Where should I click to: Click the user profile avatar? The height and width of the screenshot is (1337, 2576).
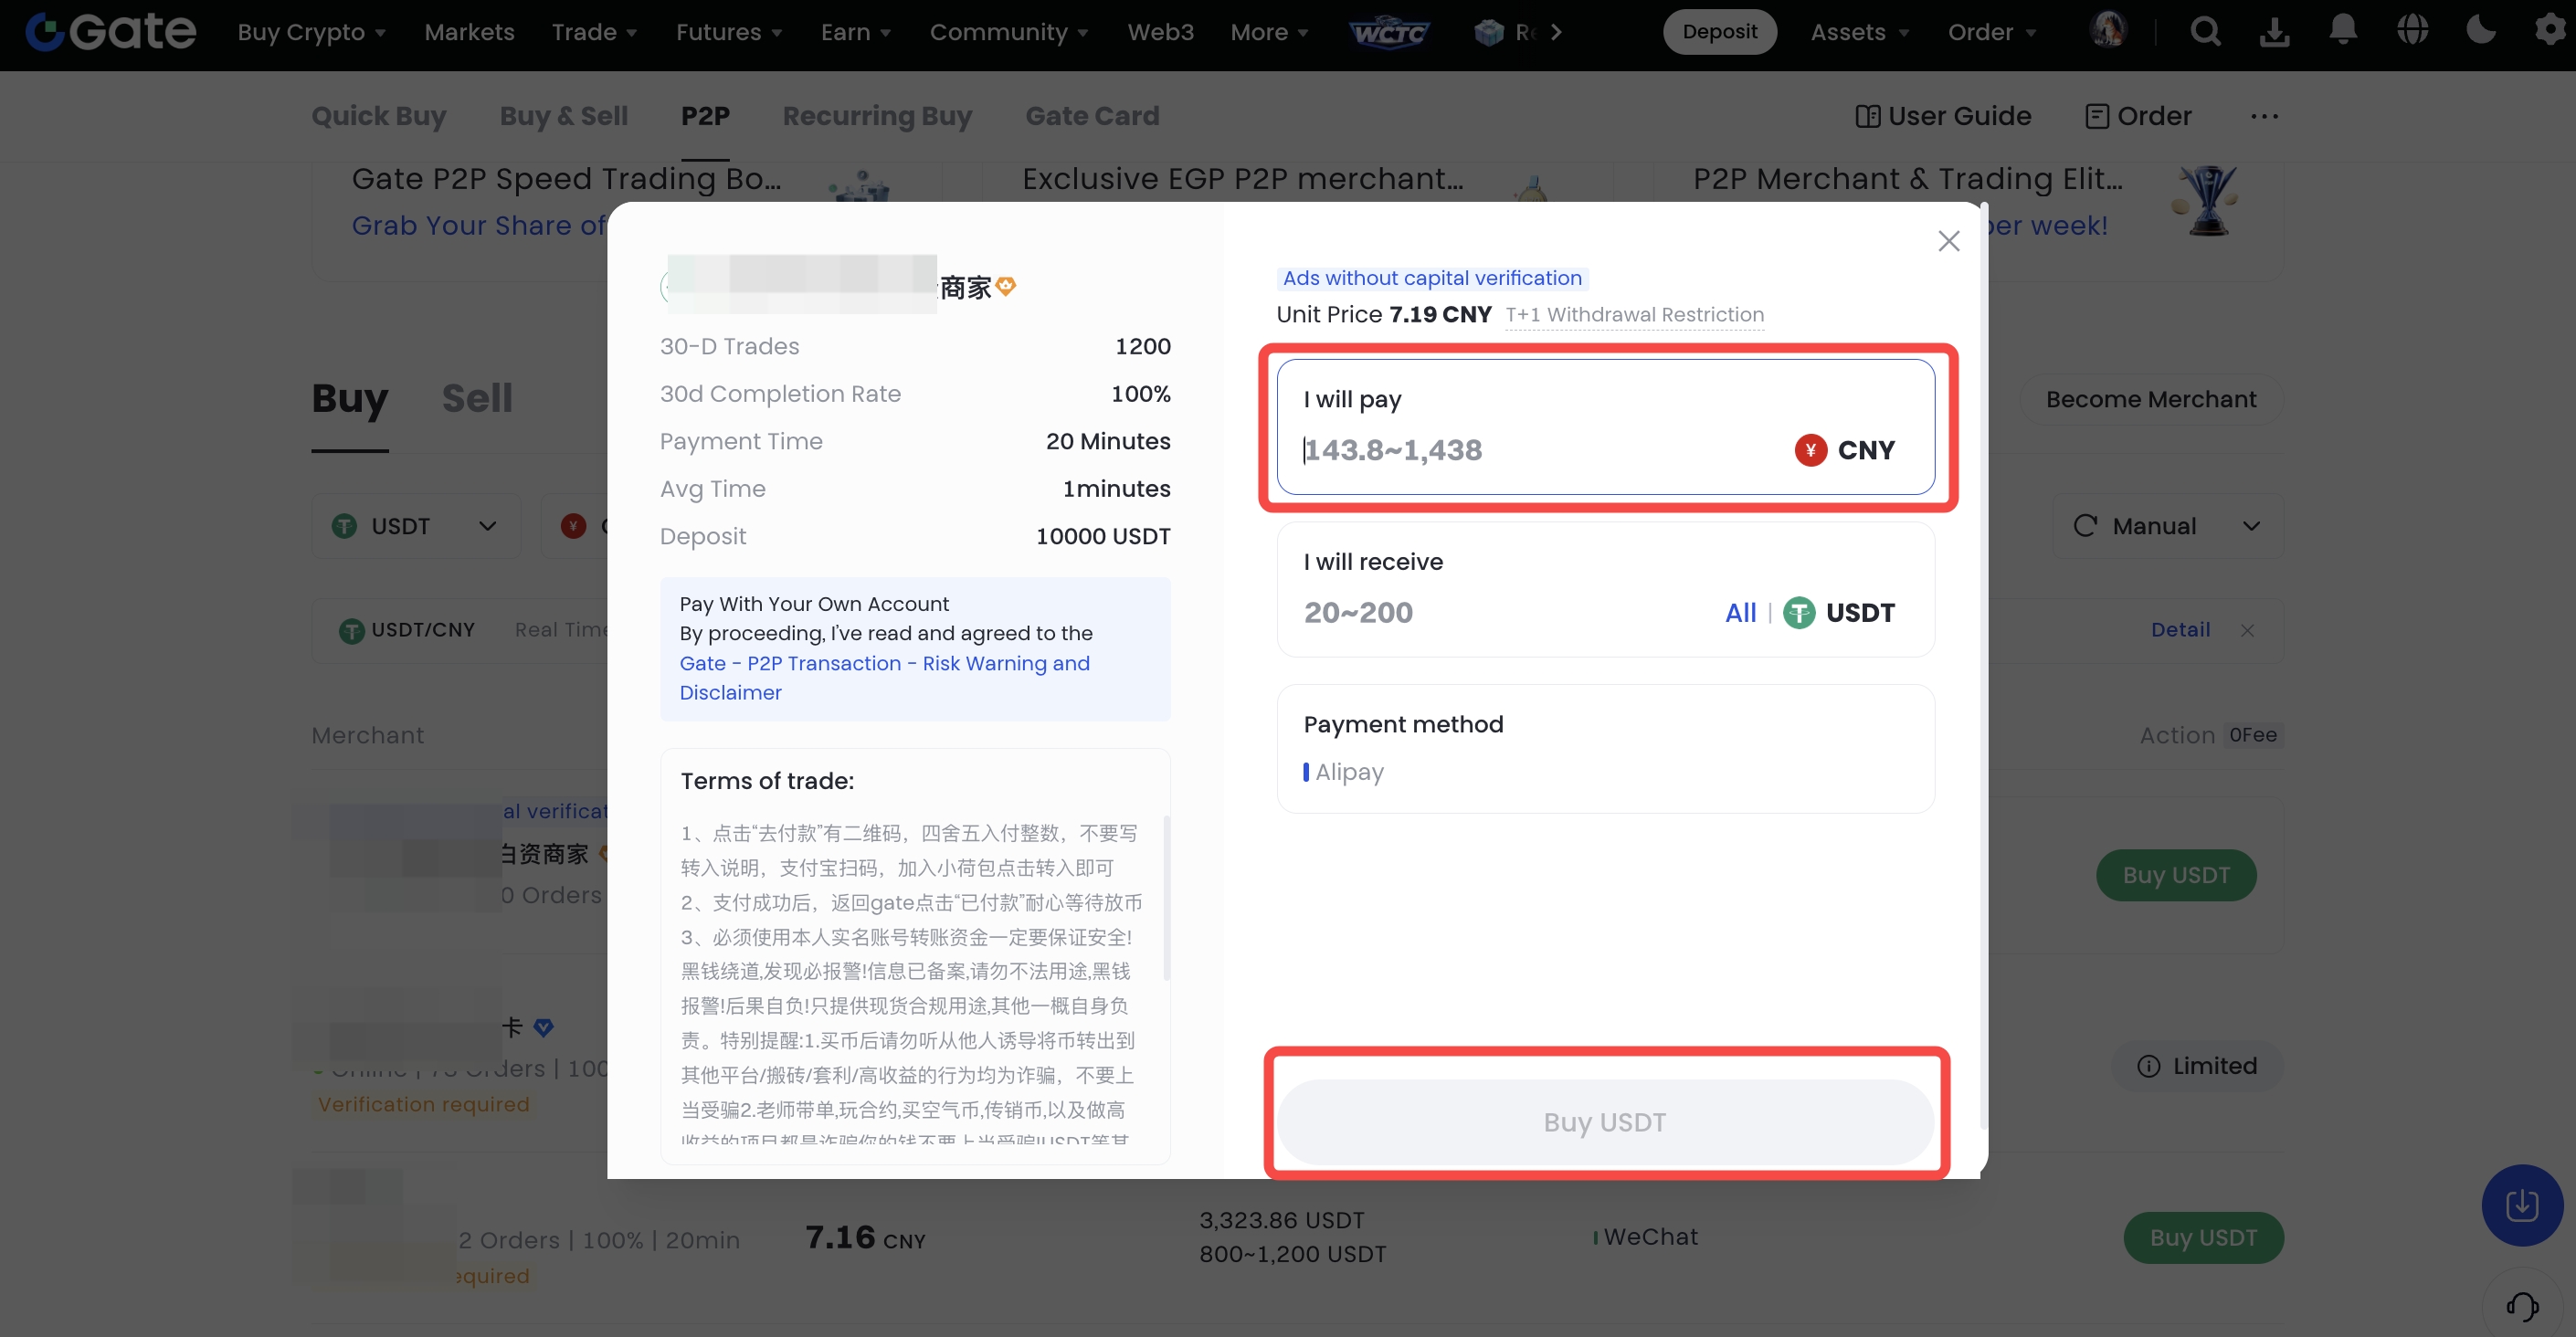[x=2108, y=30]
